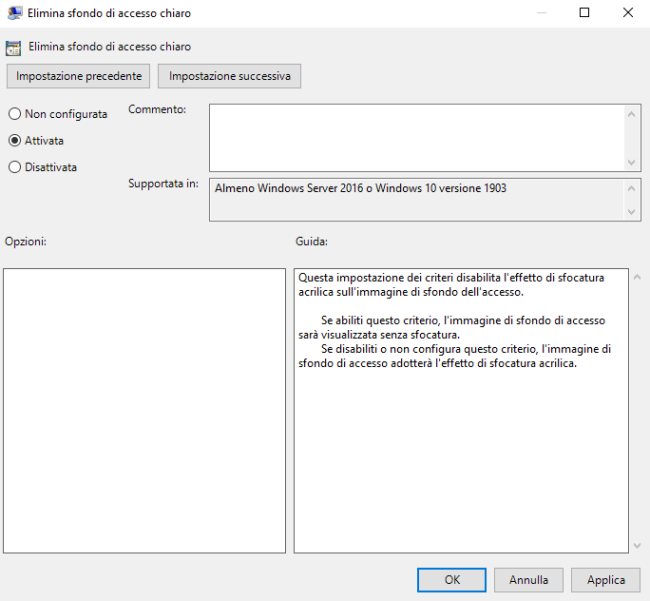Select the Attivata radio button
Viewport: 650px width, 601px height.
(15, 141)
